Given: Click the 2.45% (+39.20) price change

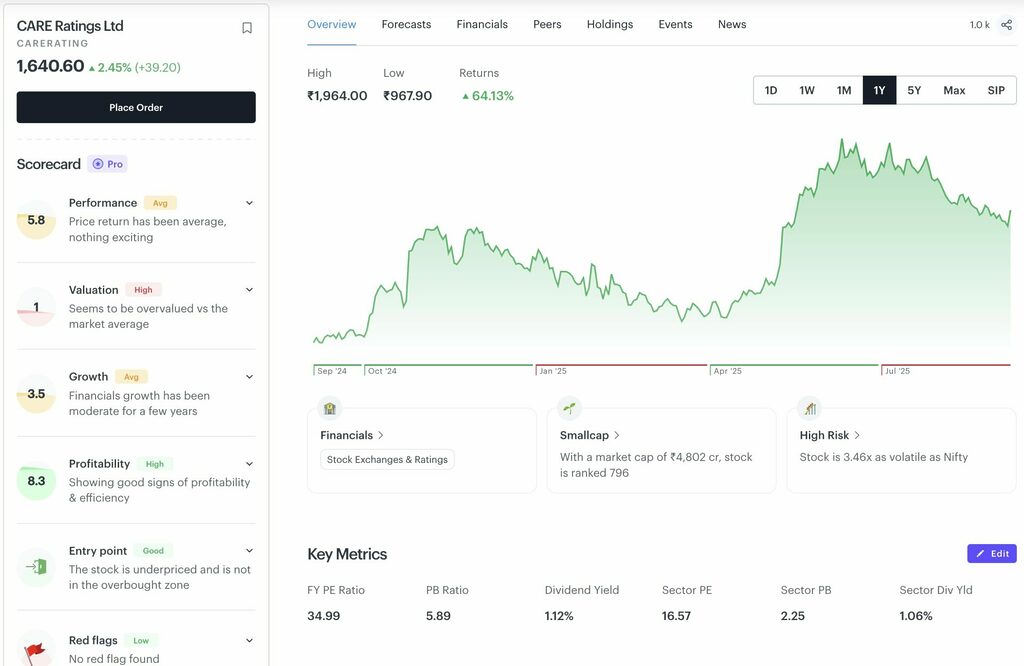Looking at the screenshot, I should (135, 67).
